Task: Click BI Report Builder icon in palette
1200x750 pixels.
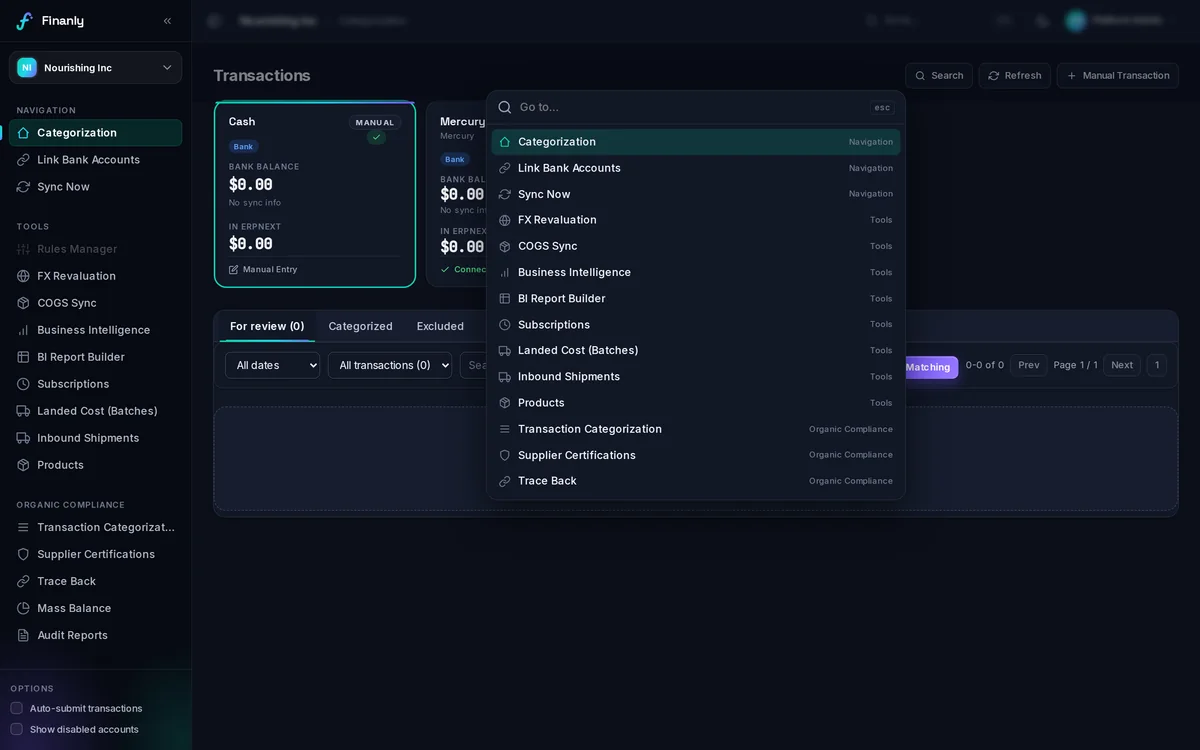Action: tap(505, 299)
